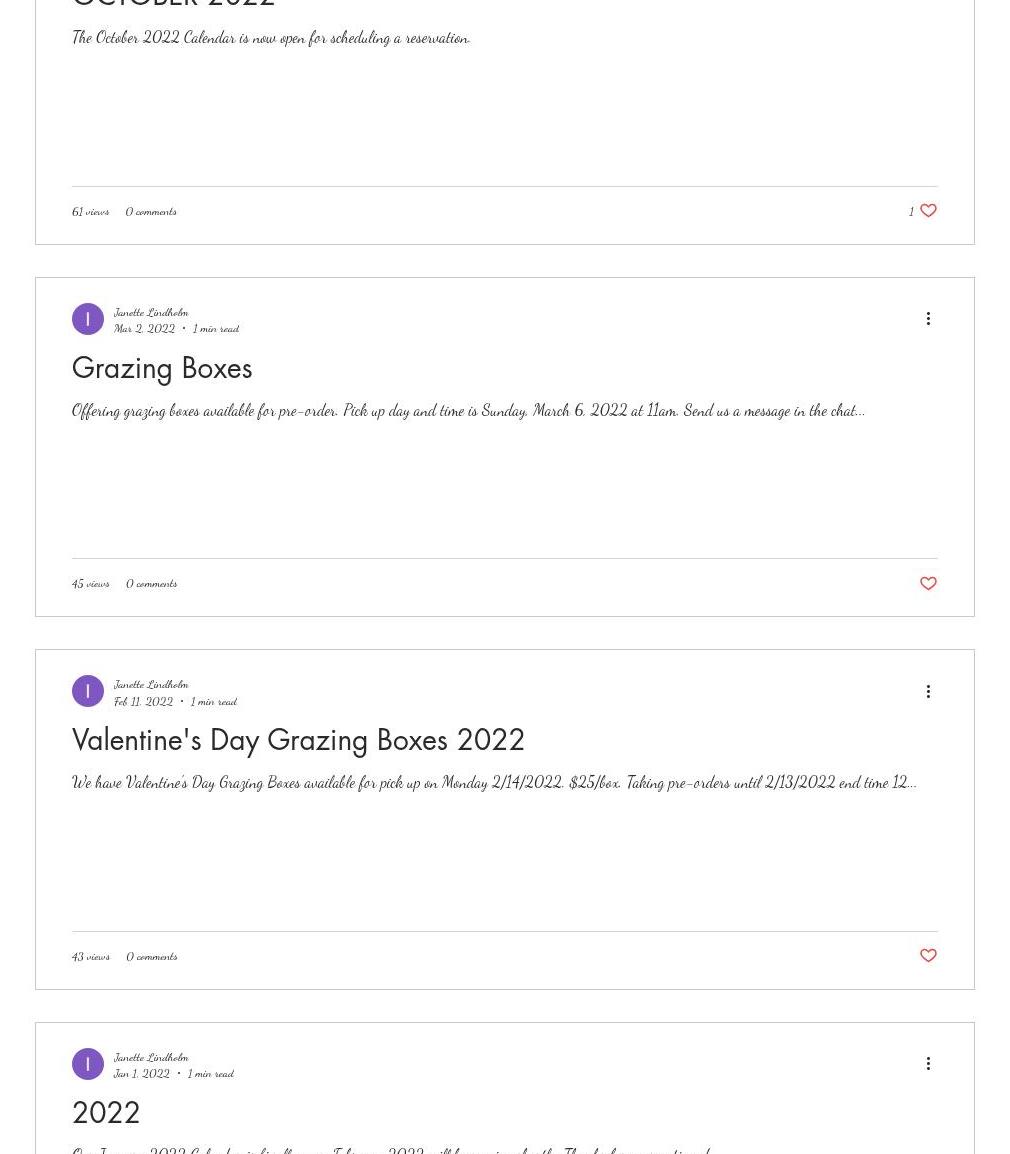Click the October 2022 calendar excerpt text
Screen dimensions: 1010x1154
click(271, 38)
